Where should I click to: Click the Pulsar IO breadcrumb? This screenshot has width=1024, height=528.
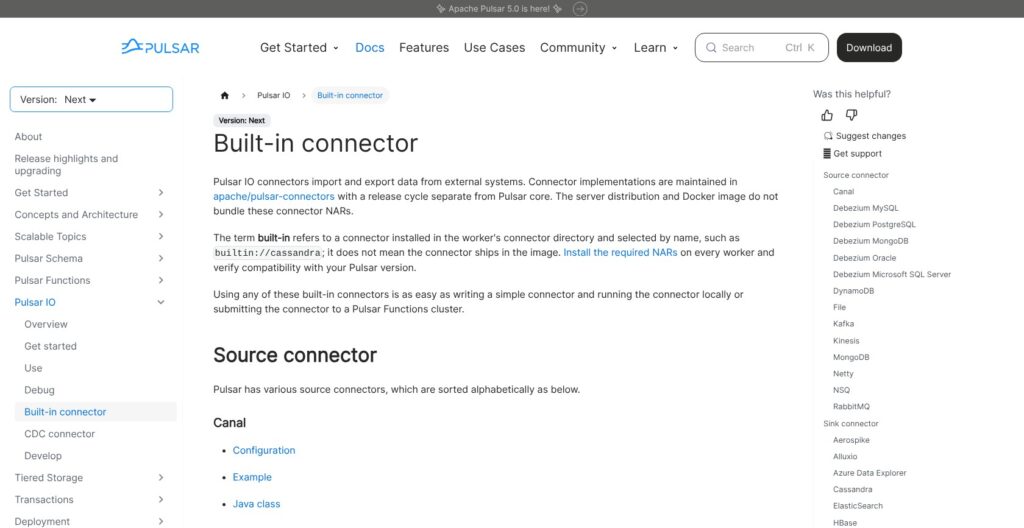pyautogui.click(x=274, y=95)
